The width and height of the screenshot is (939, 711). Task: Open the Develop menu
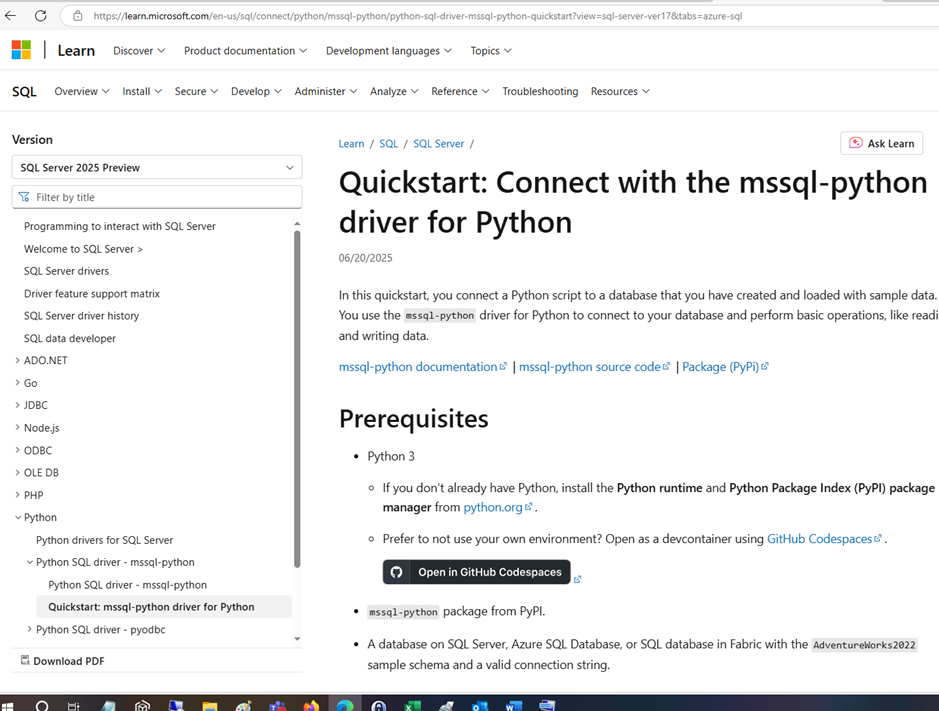tap(256, 91)
